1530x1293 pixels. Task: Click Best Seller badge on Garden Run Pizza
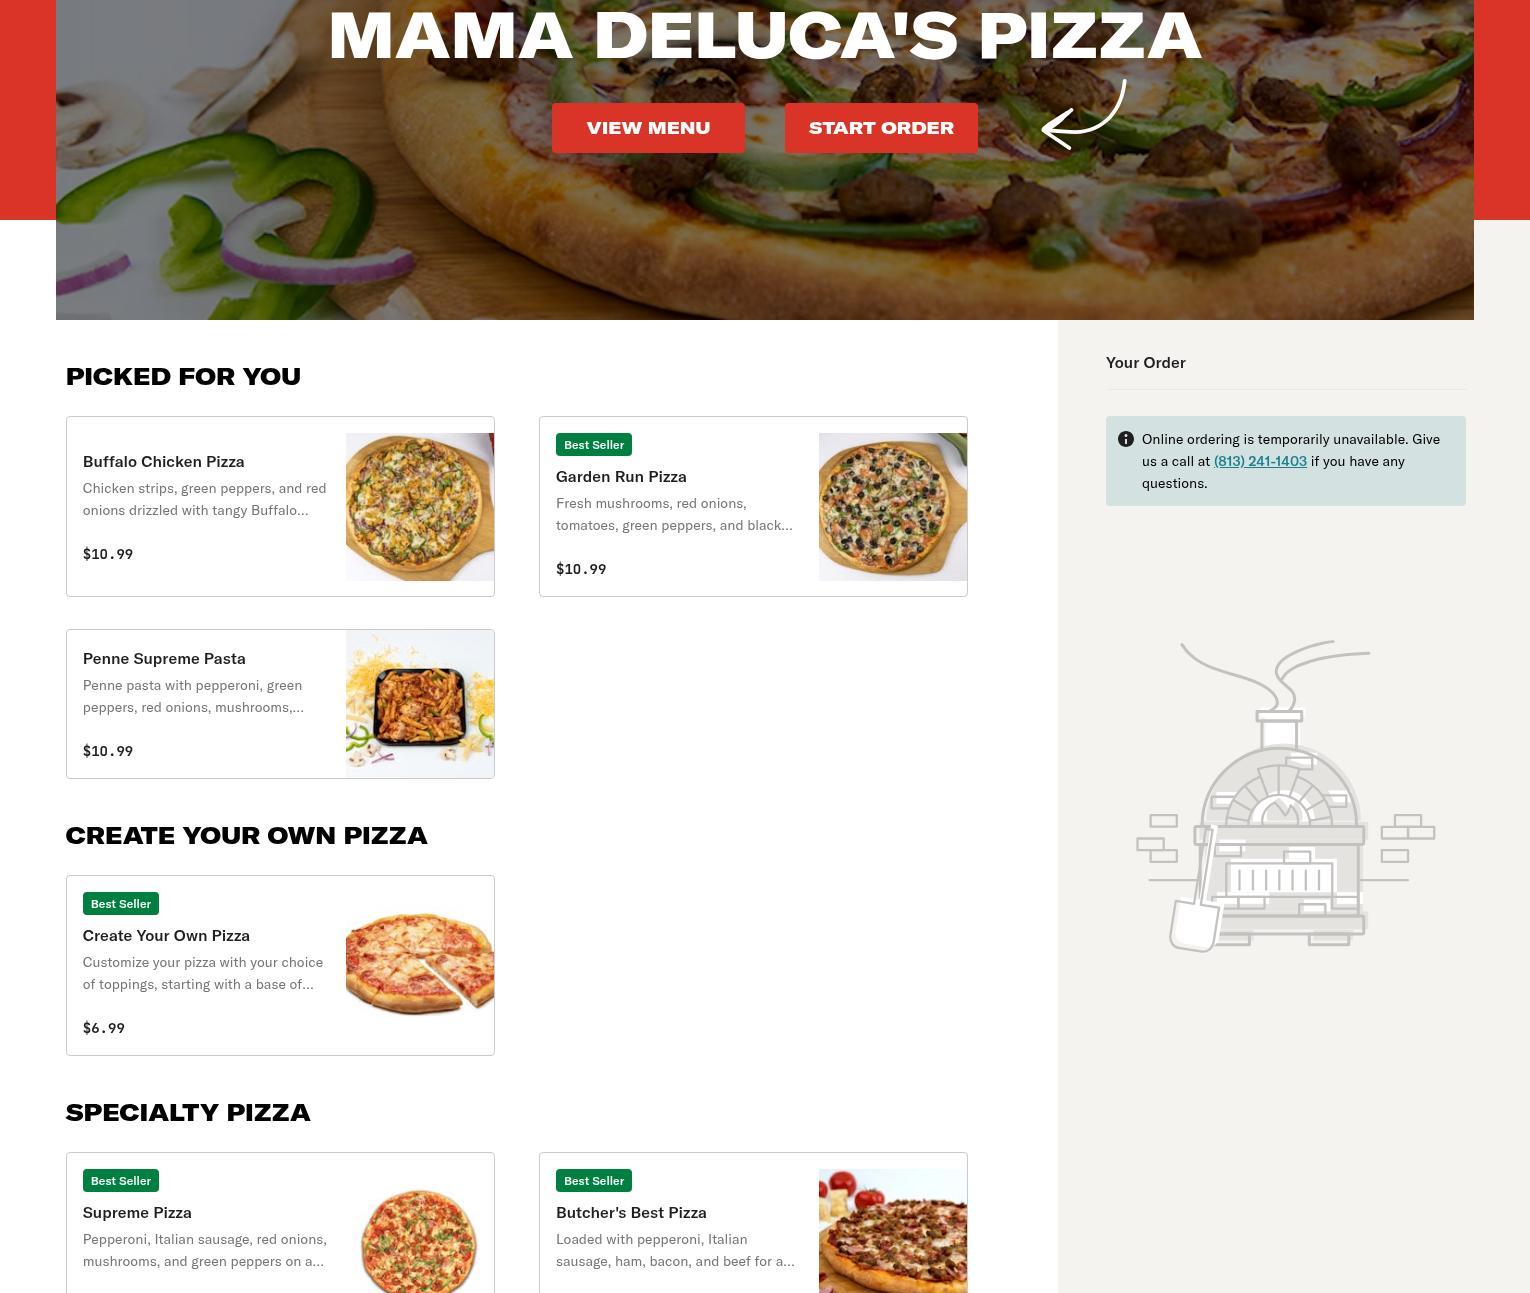point(594,445)
